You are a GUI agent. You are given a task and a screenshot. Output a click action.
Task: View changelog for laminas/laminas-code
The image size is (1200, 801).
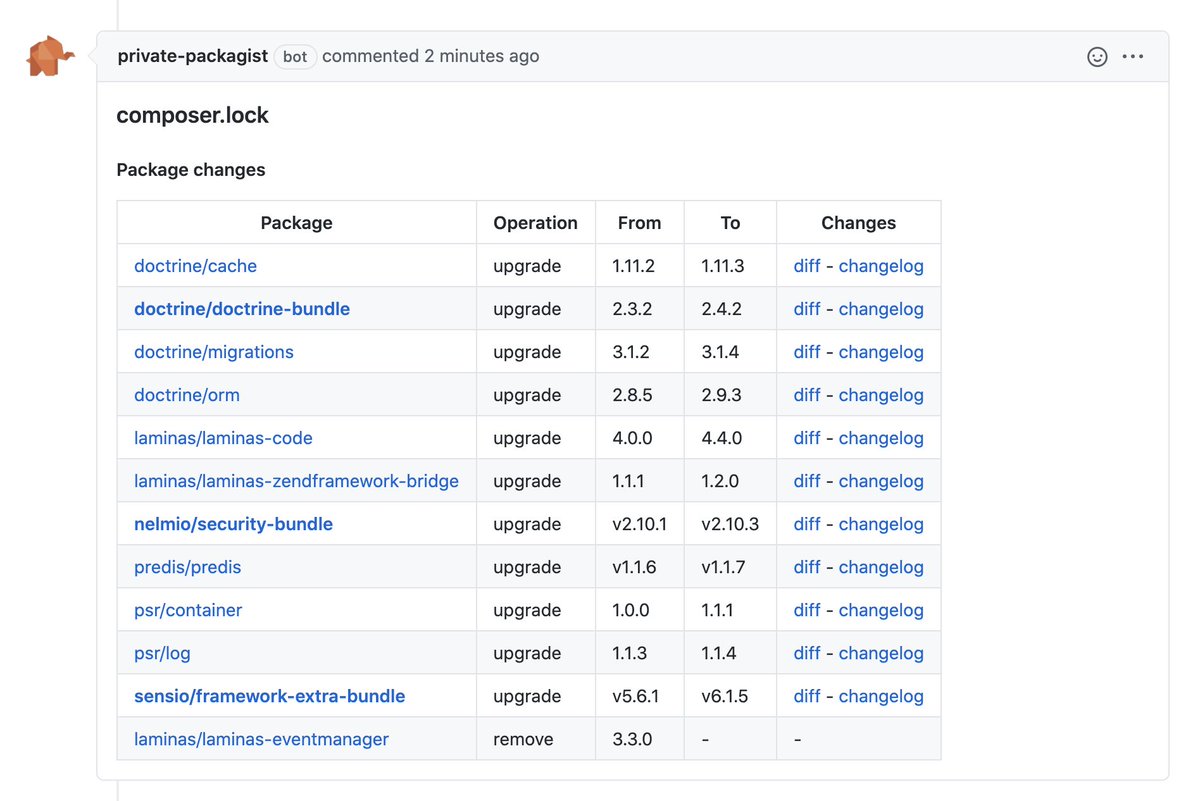coord(881,438)
